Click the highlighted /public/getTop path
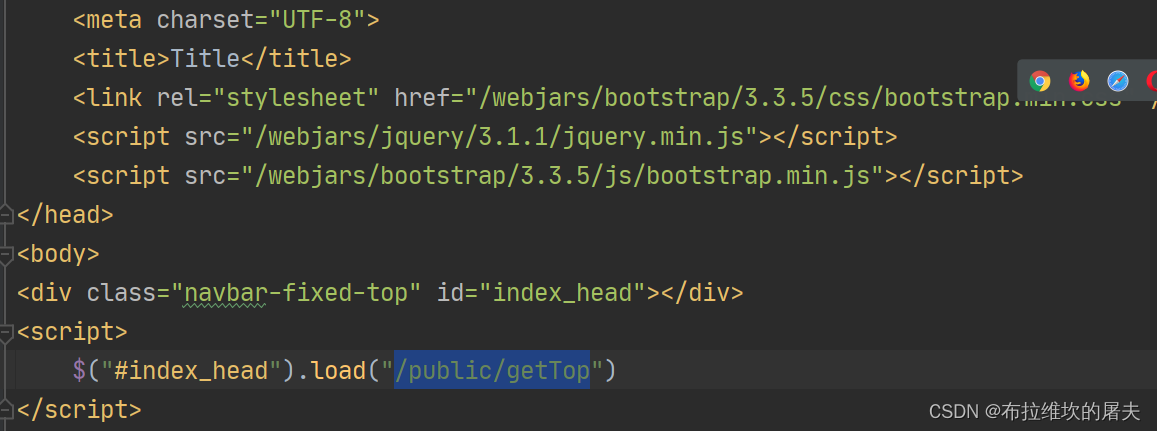1157x431 pixels. 492,371
